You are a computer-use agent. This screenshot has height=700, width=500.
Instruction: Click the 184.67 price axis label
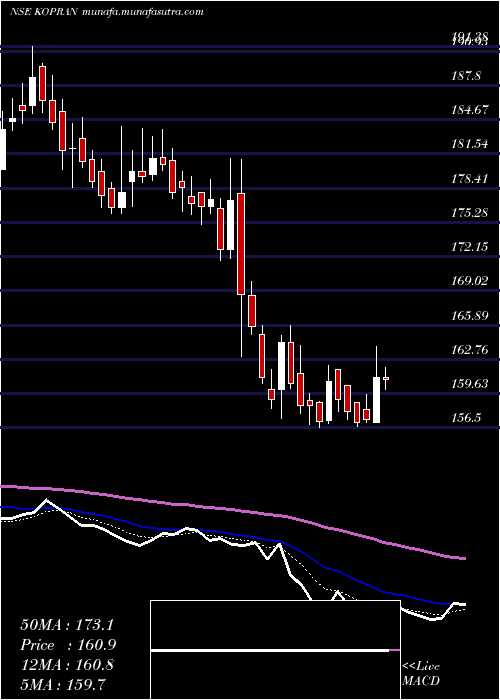469,110
